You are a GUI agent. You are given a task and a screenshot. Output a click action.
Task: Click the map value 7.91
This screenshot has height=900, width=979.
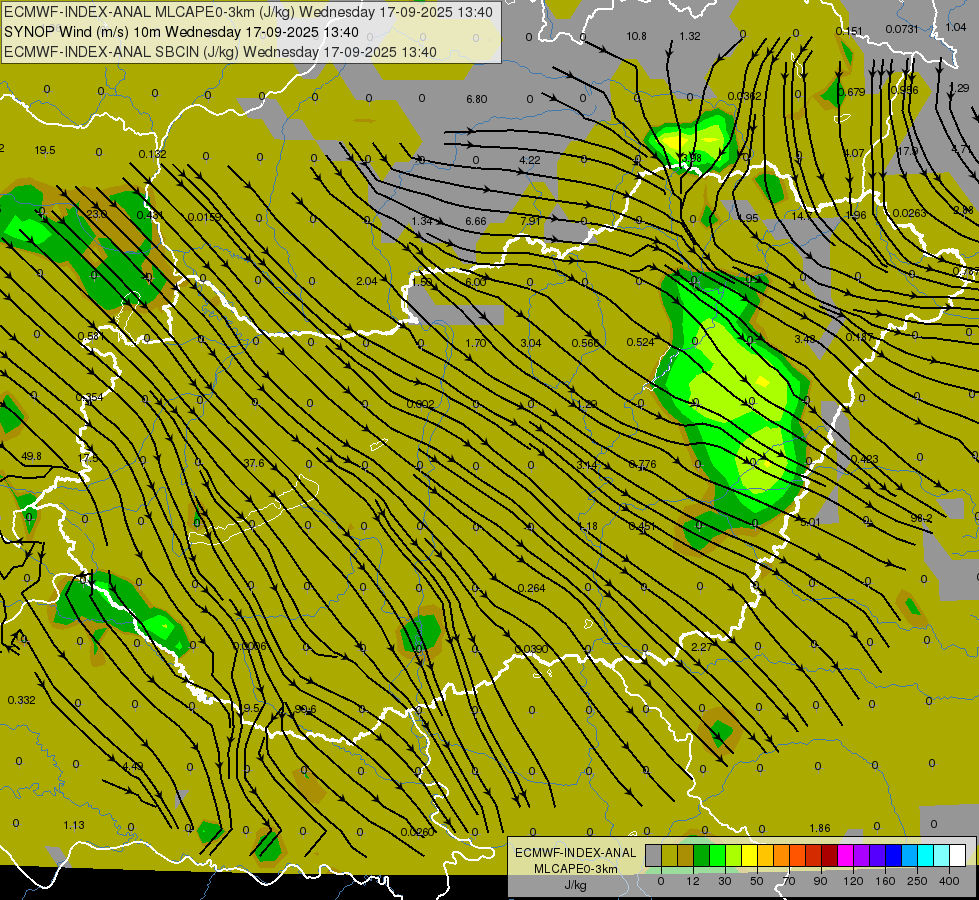click(x=531, y=221)
